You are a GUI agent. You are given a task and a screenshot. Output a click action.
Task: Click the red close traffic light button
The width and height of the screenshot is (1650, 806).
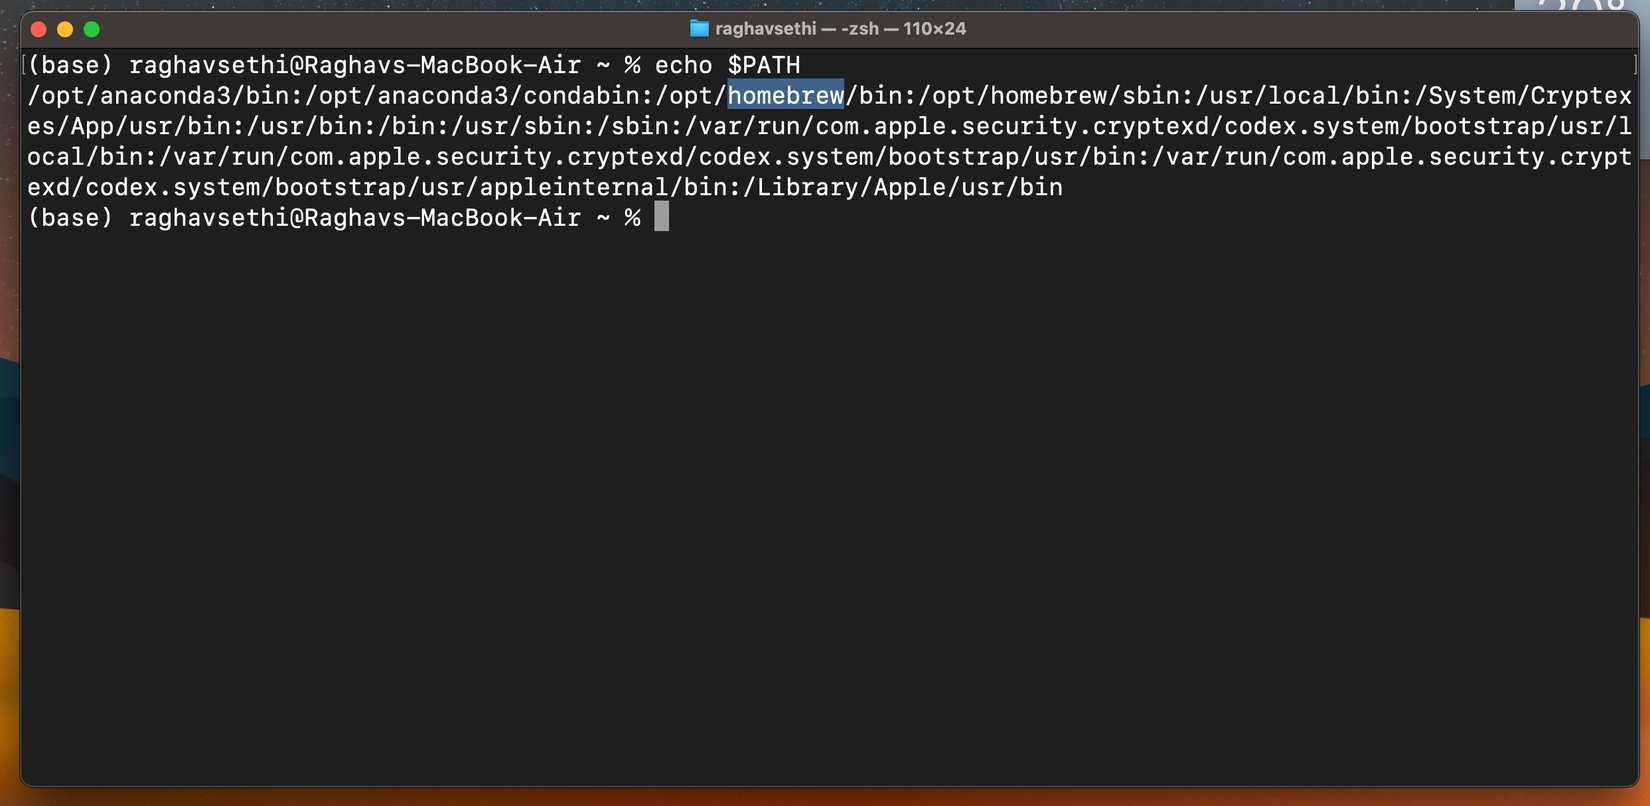click(38, 29)
